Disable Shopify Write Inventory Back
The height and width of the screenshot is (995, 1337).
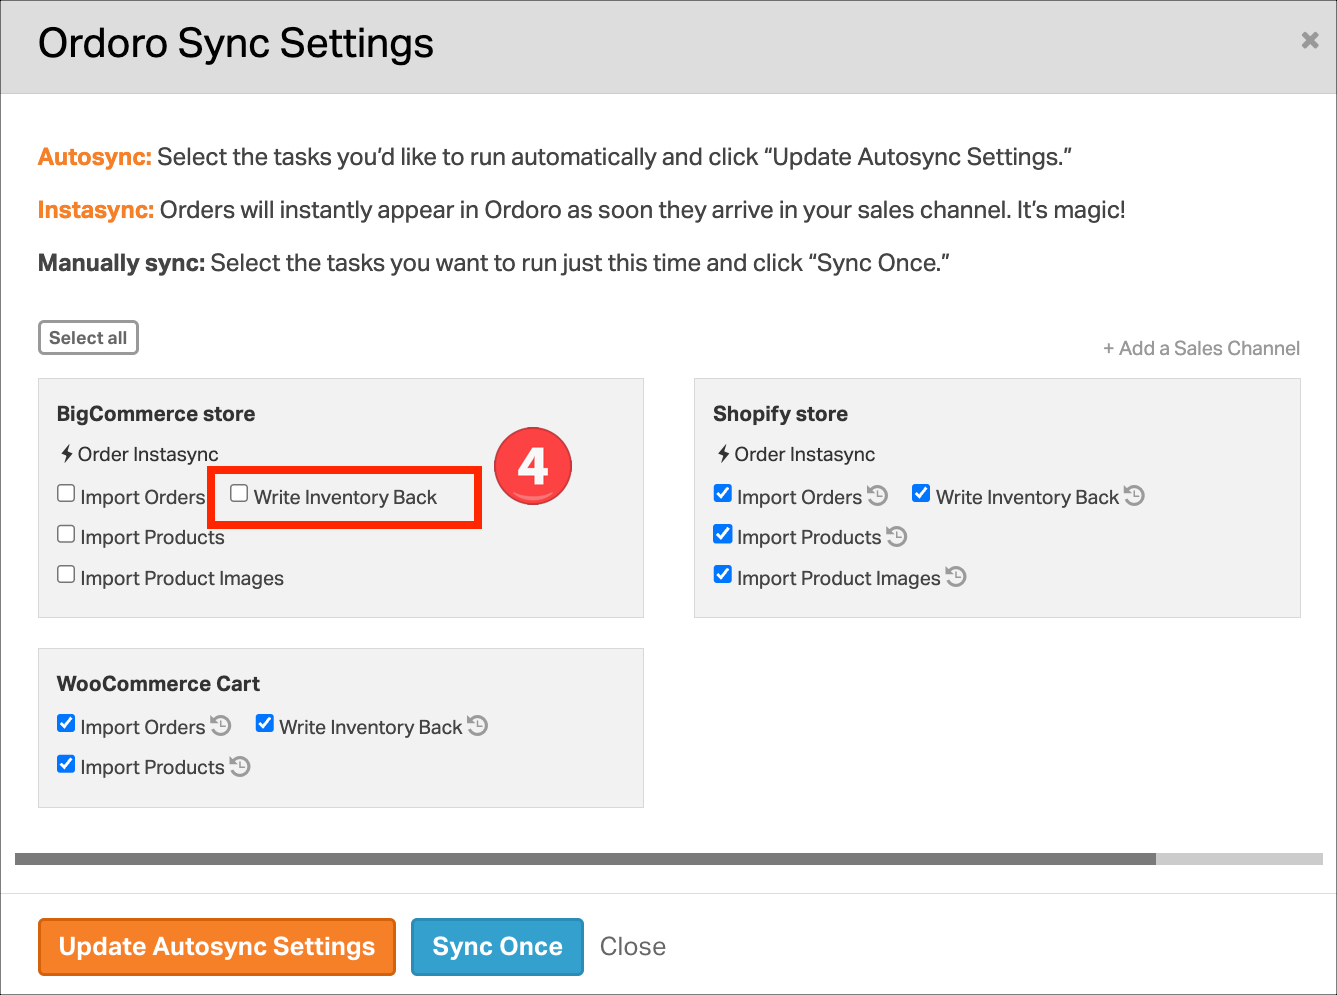(921, 493)
